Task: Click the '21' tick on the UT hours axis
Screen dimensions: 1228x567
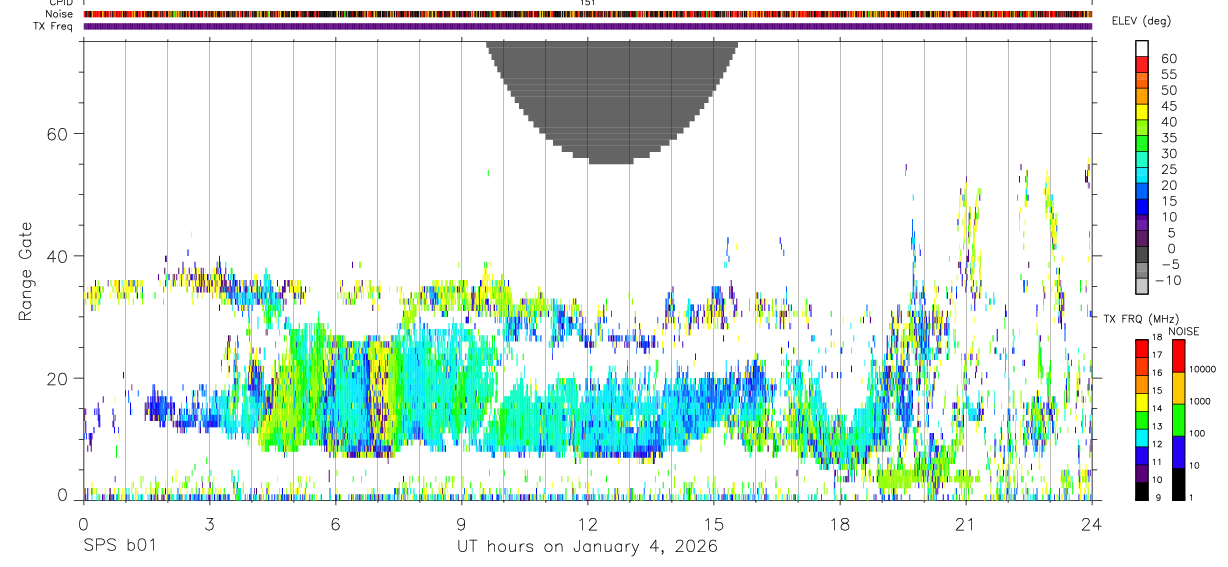Action: (x=965, y=524)
